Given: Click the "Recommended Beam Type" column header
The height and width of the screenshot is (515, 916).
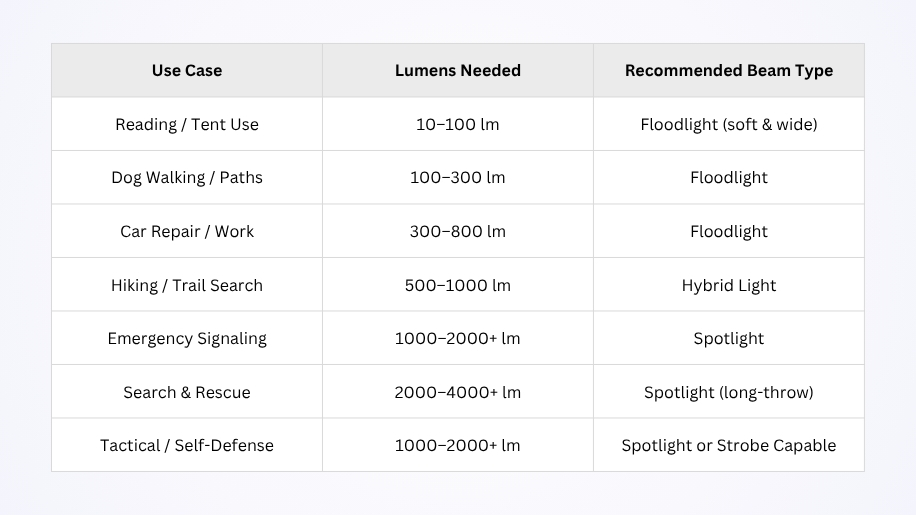Looking at the screenshot, I should pyautogui.click(x=729, y=70).
